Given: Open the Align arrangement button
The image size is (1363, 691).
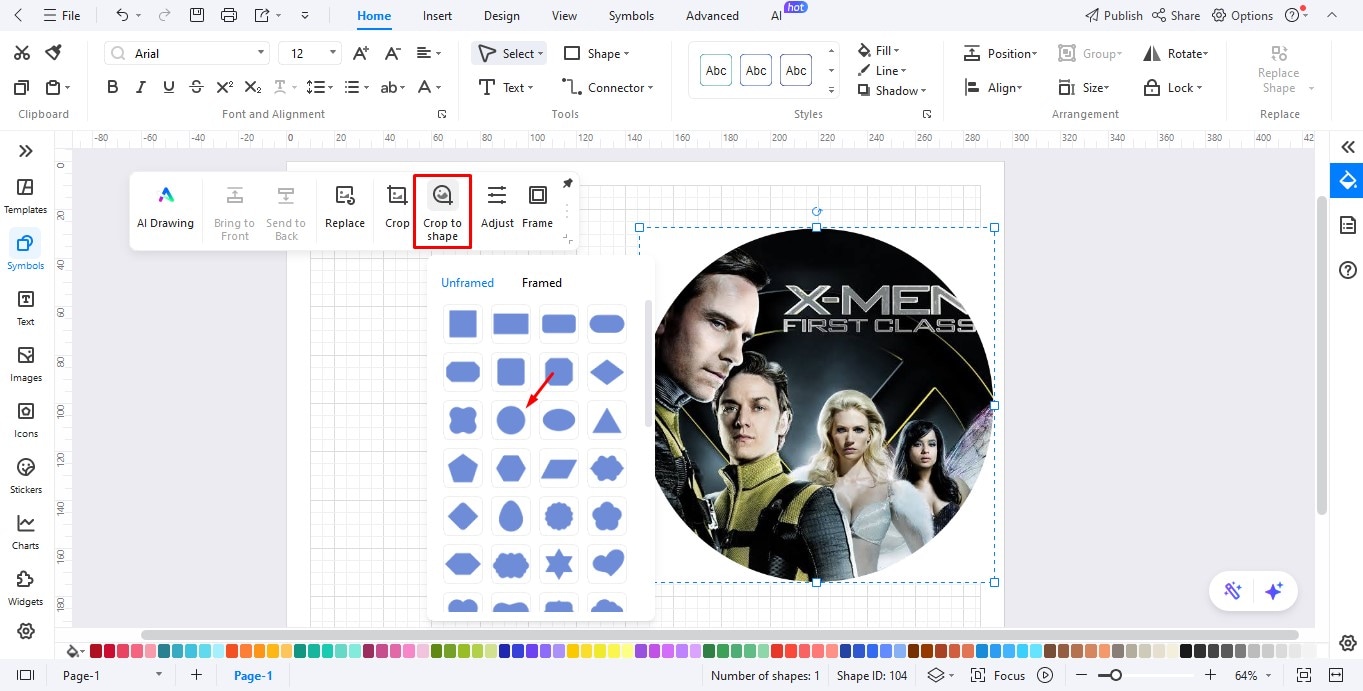Looking at the screenshot, I should tap(993, 87).
